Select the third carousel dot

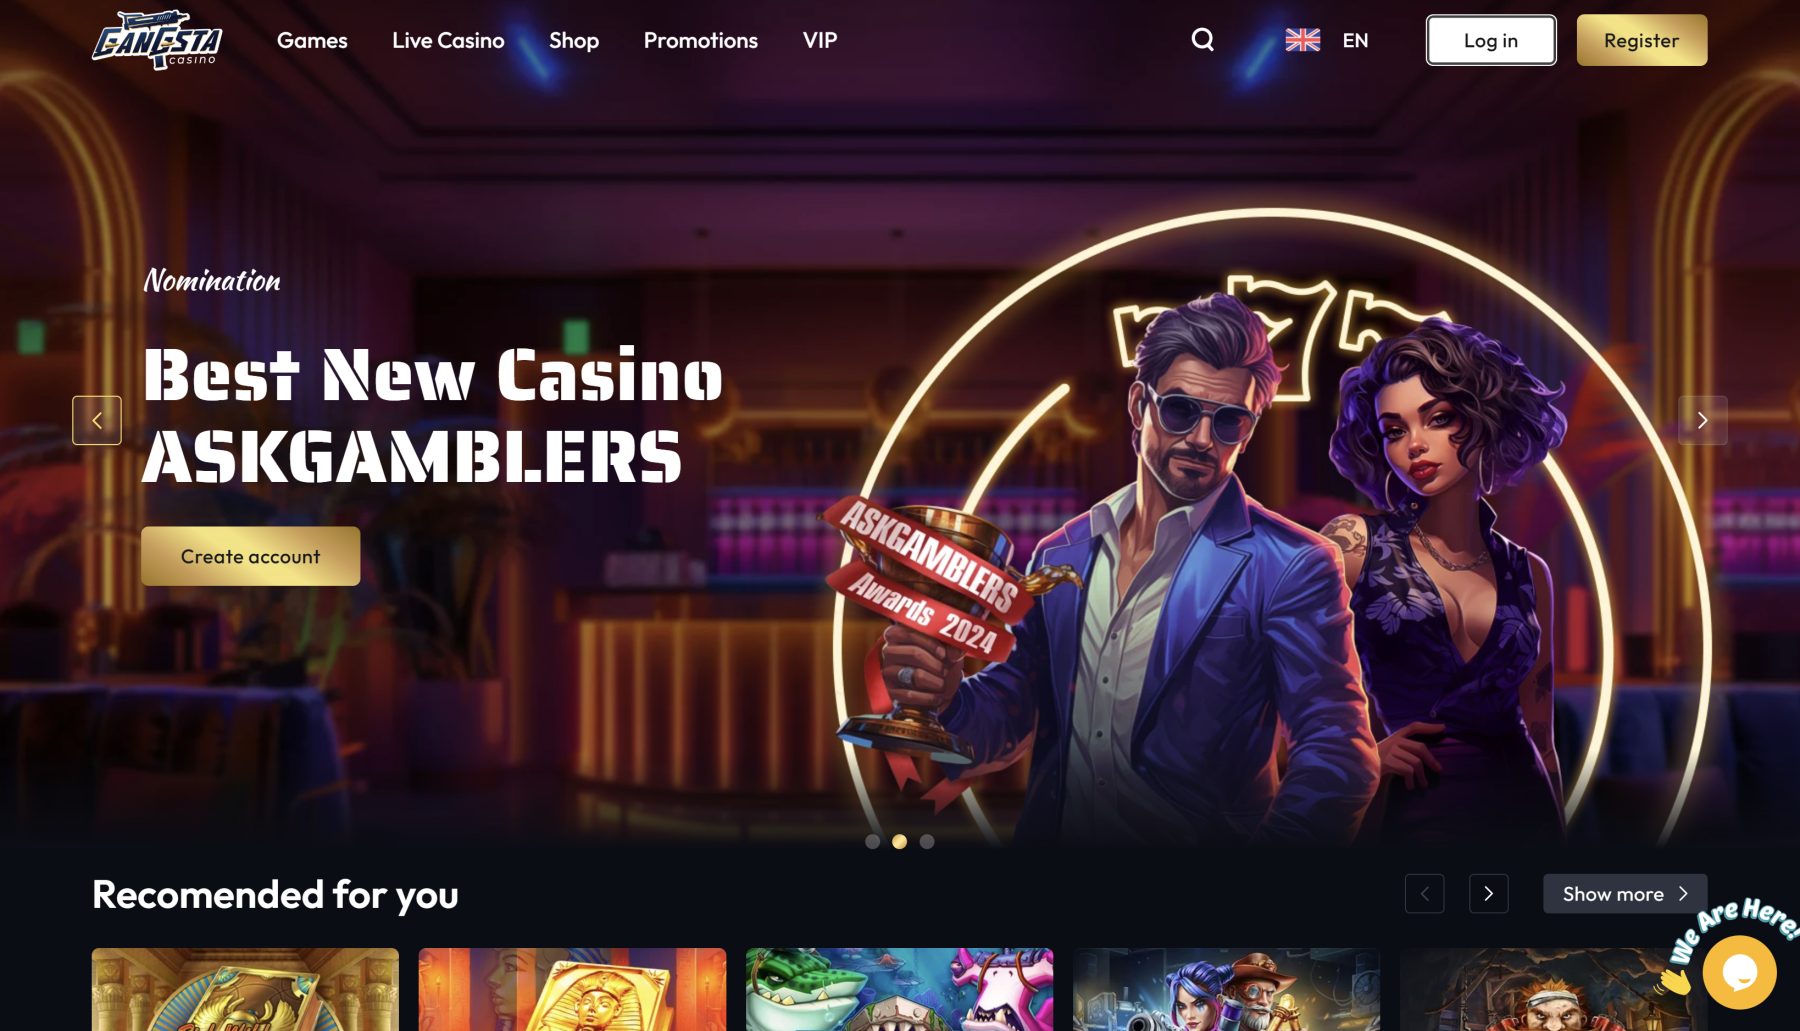point(927,842)
